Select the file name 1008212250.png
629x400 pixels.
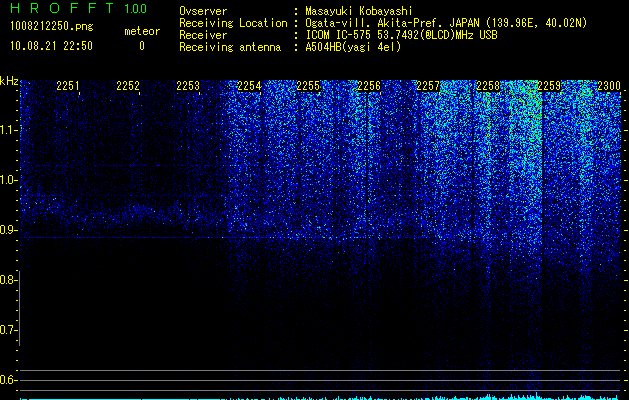52,26
